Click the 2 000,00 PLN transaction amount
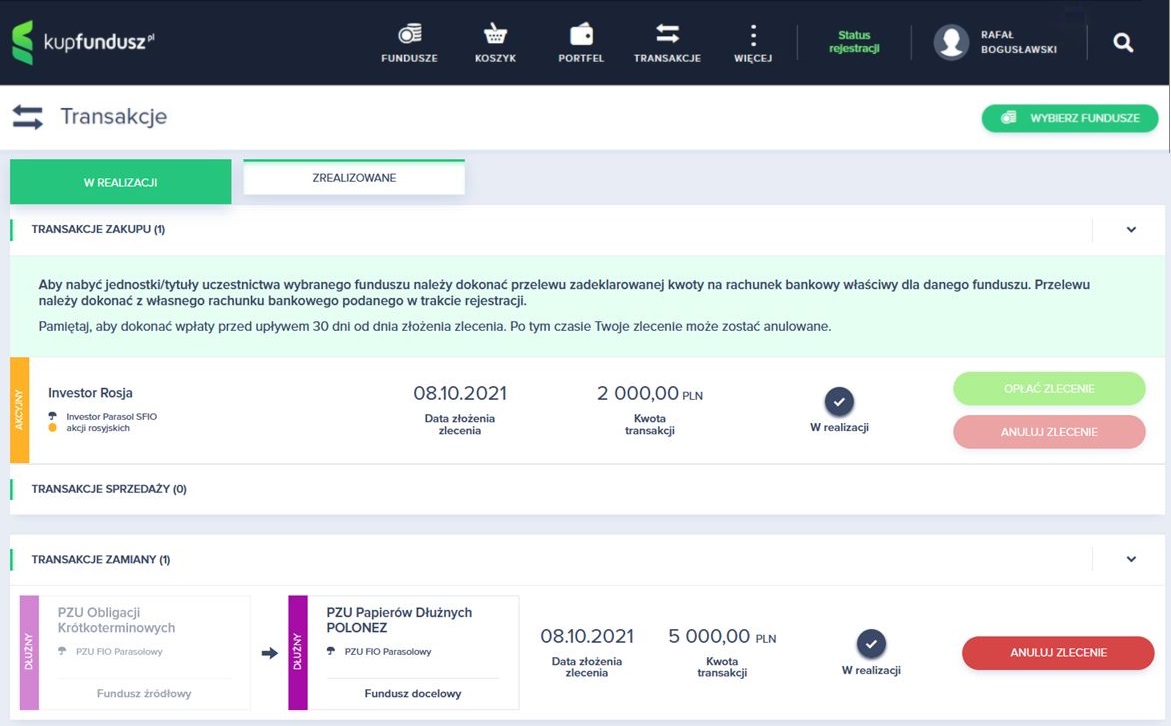This screenshot has width=1171, height=726. 650,394
